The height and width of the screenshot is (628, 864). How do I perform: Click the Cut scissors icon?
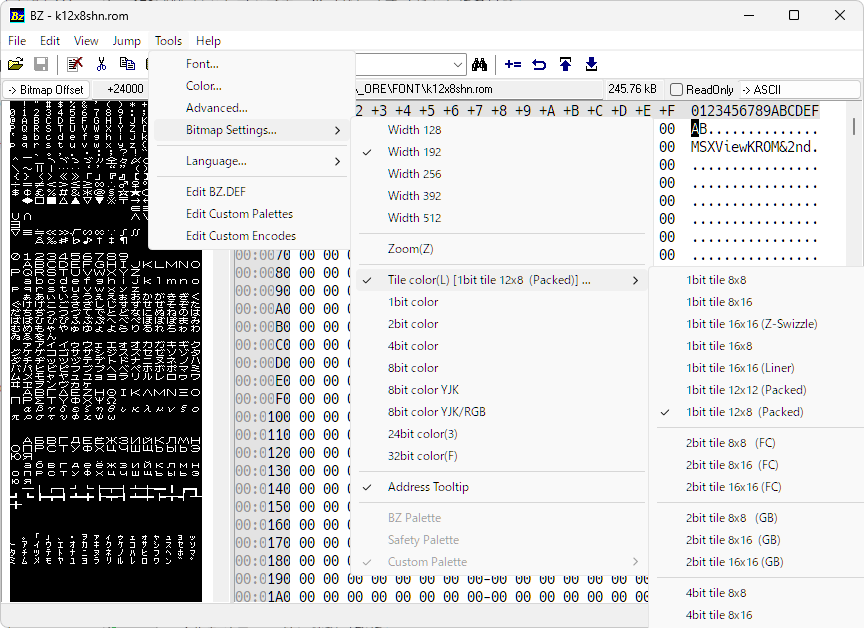coord(101,64)
